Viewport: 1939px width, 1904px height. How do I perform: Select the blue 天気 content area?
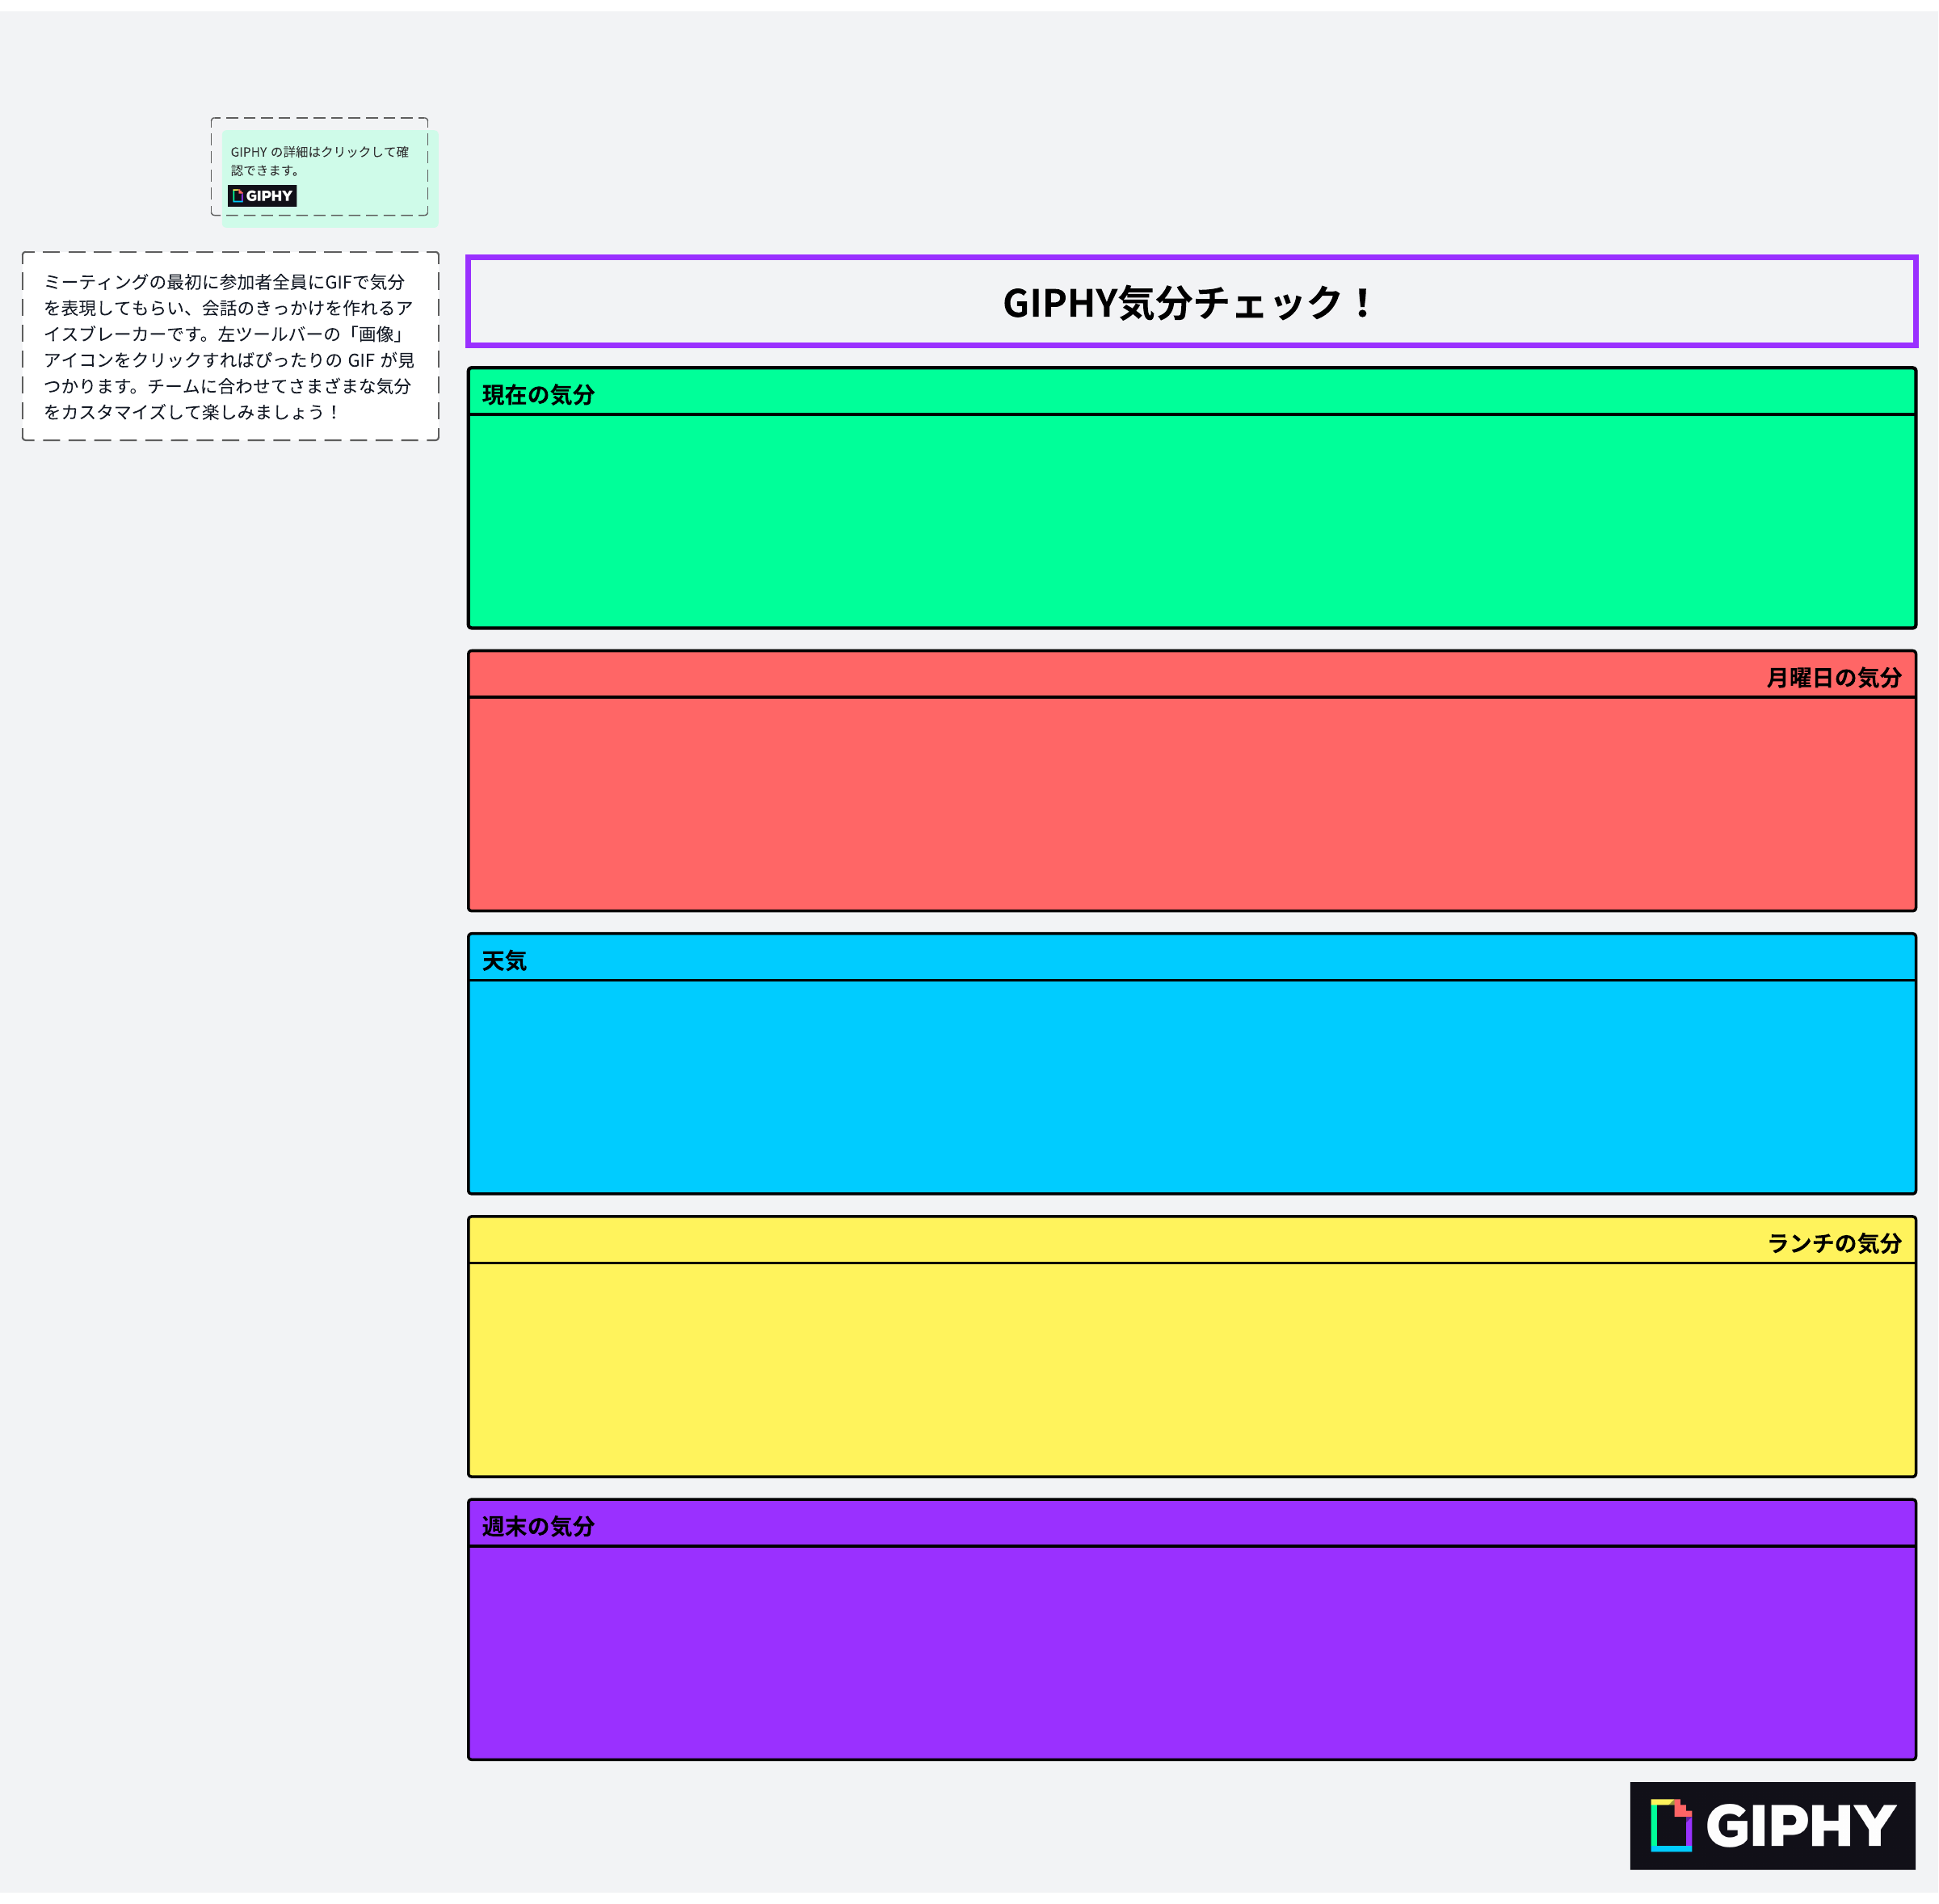pos(1191,1087)
